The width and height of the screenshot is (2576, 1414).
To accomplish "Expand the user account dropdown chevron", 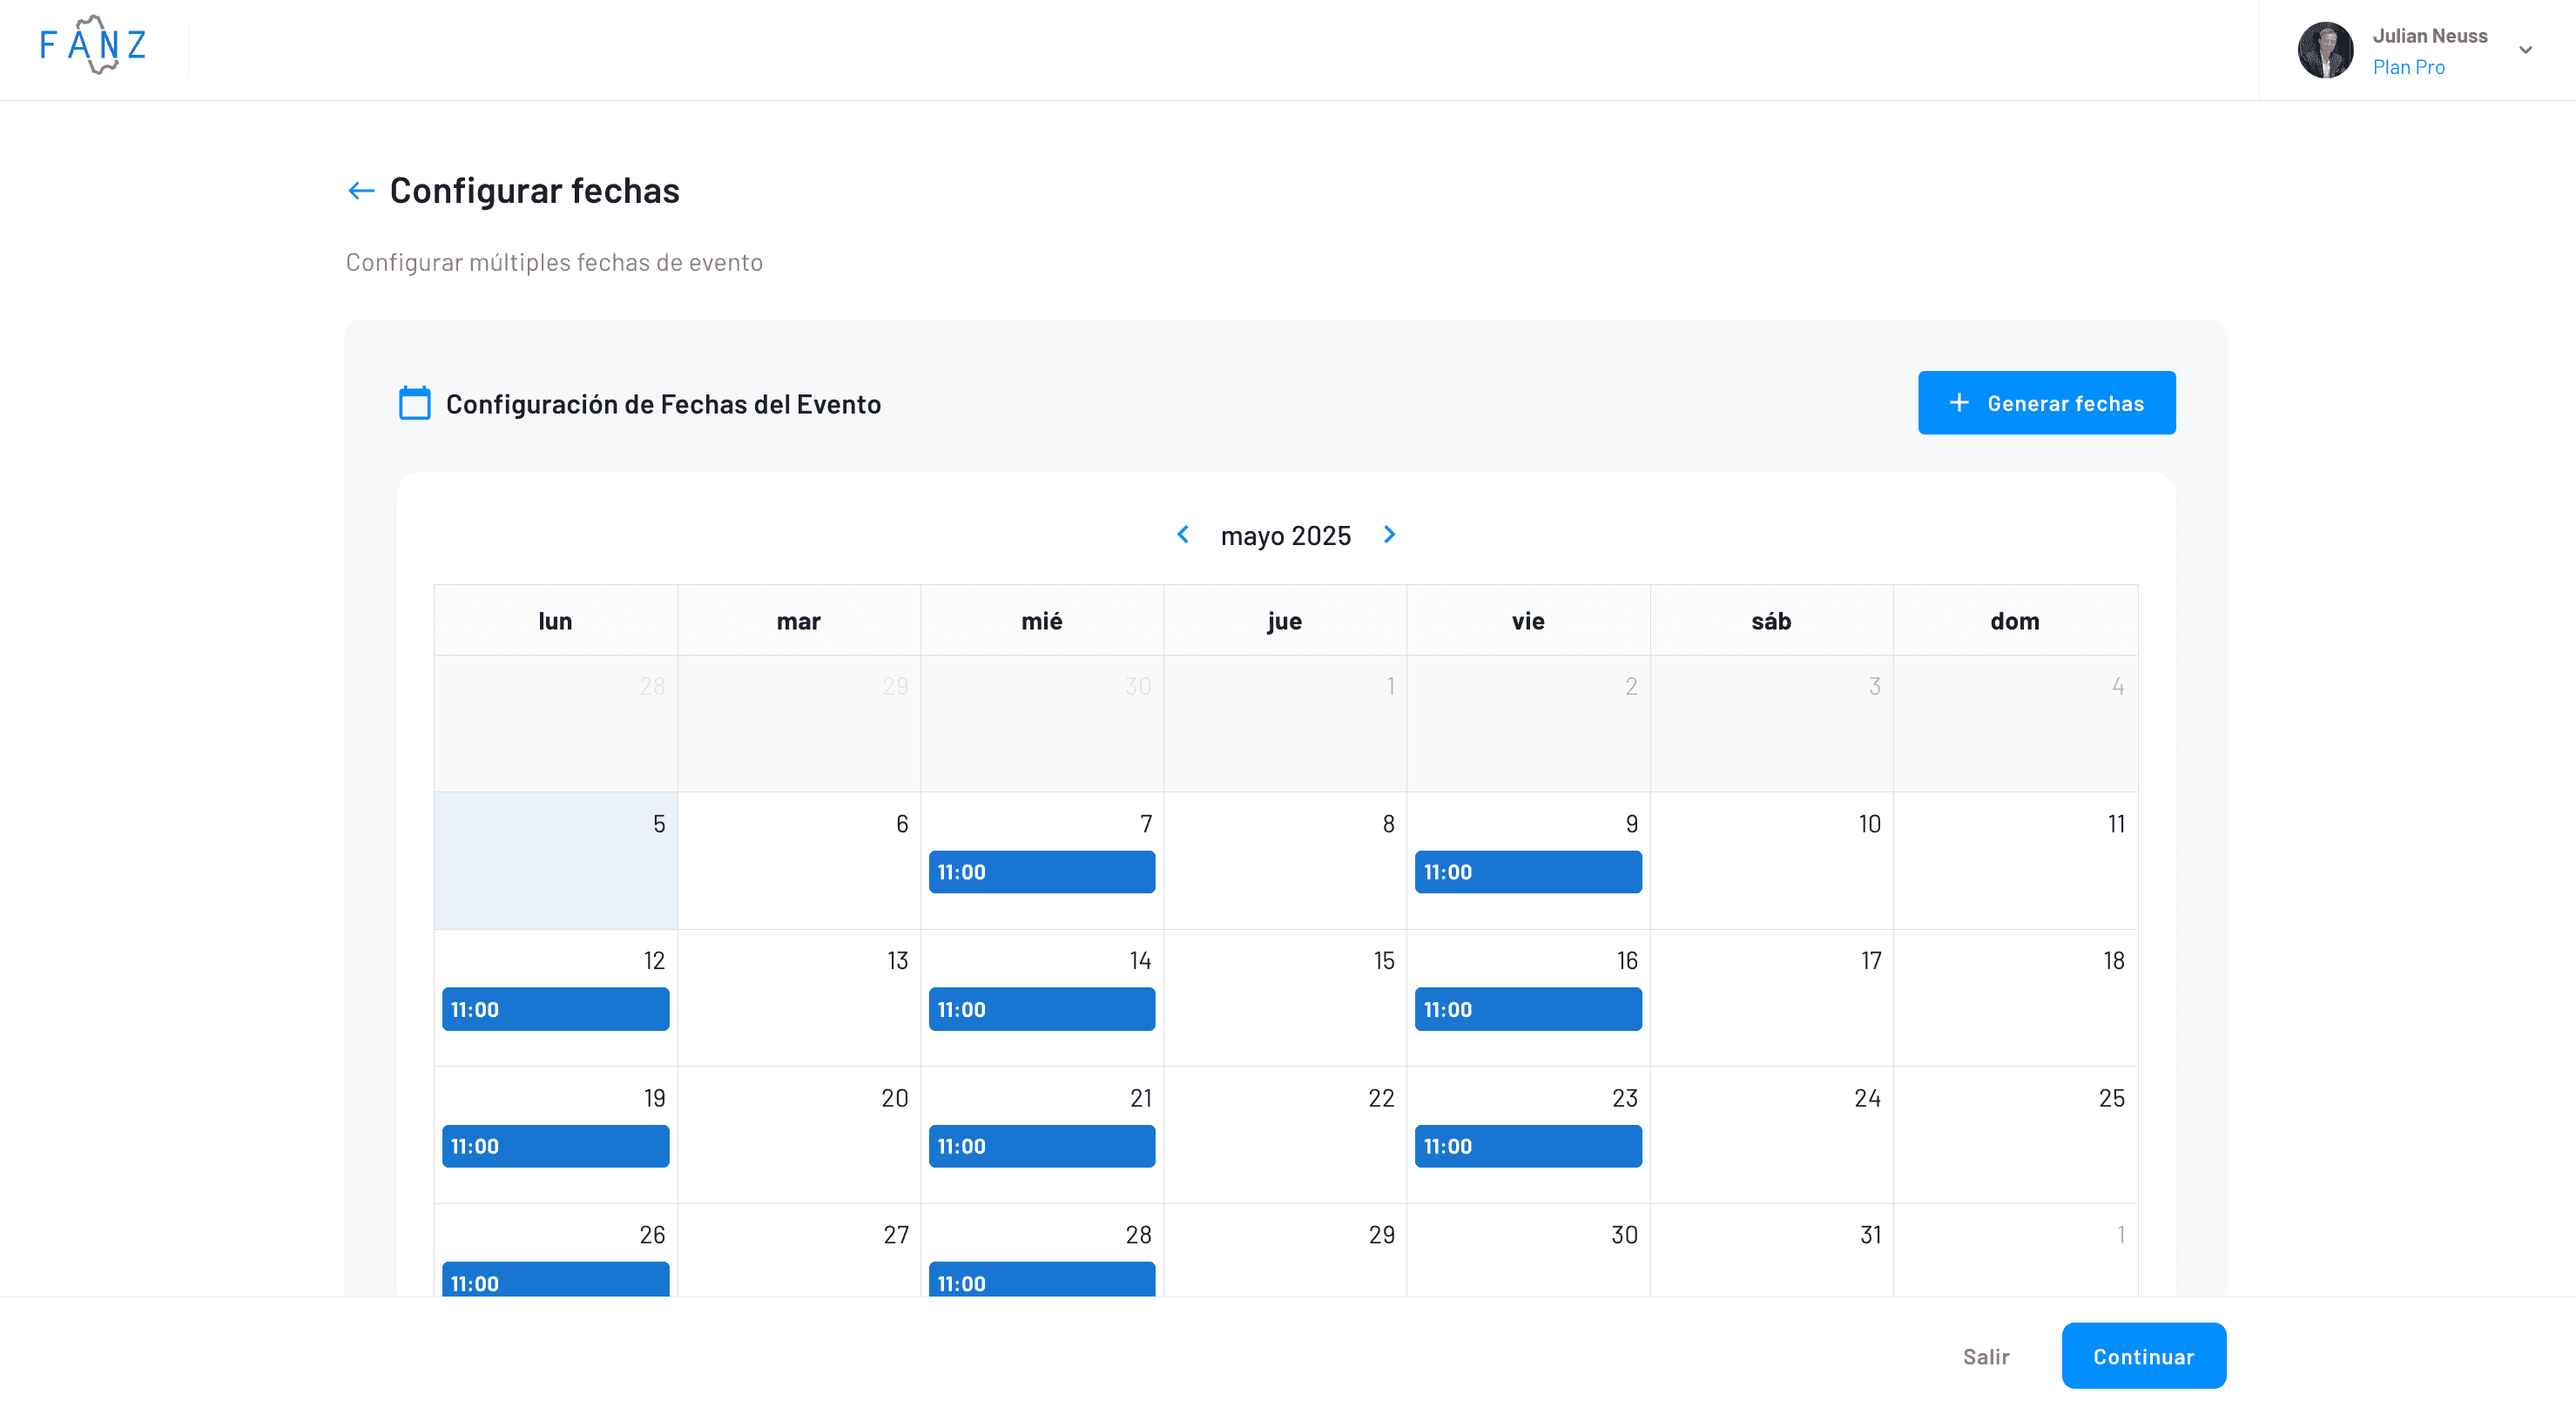I will 2525,50.
